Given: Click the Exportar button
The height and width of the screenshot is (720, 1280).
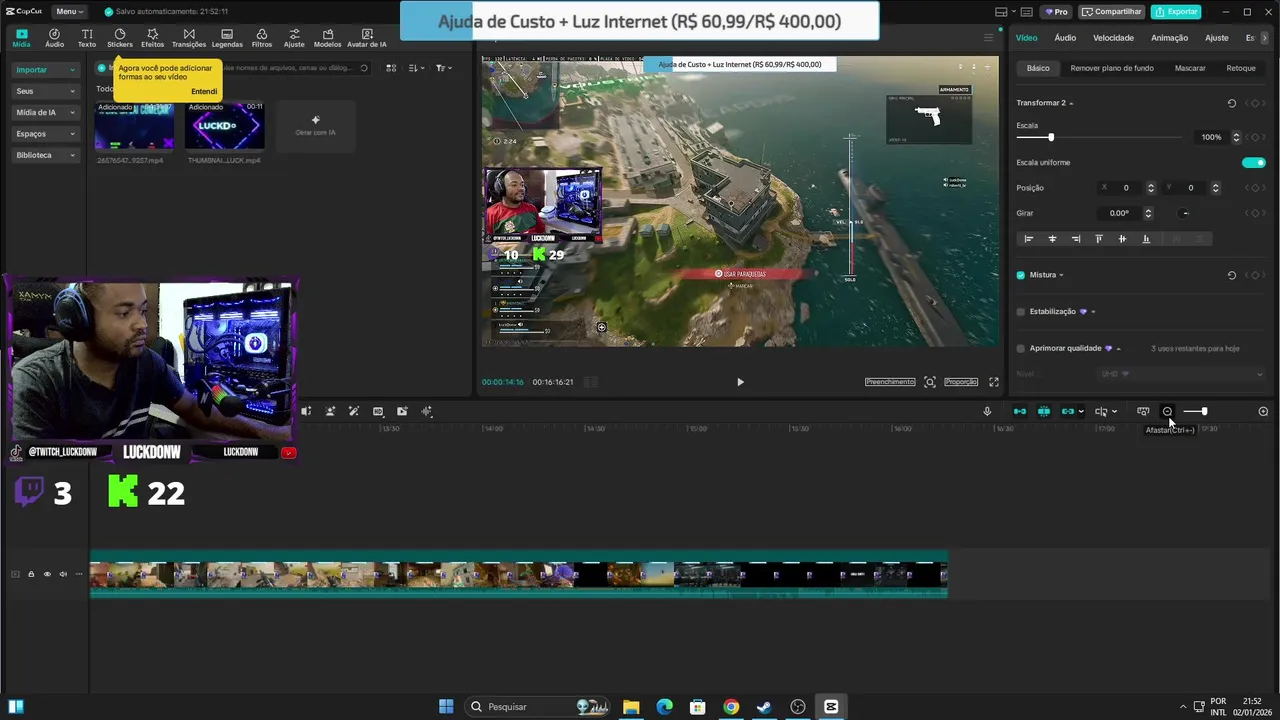Looking at the screenshot, I should tap(1176, 12).
